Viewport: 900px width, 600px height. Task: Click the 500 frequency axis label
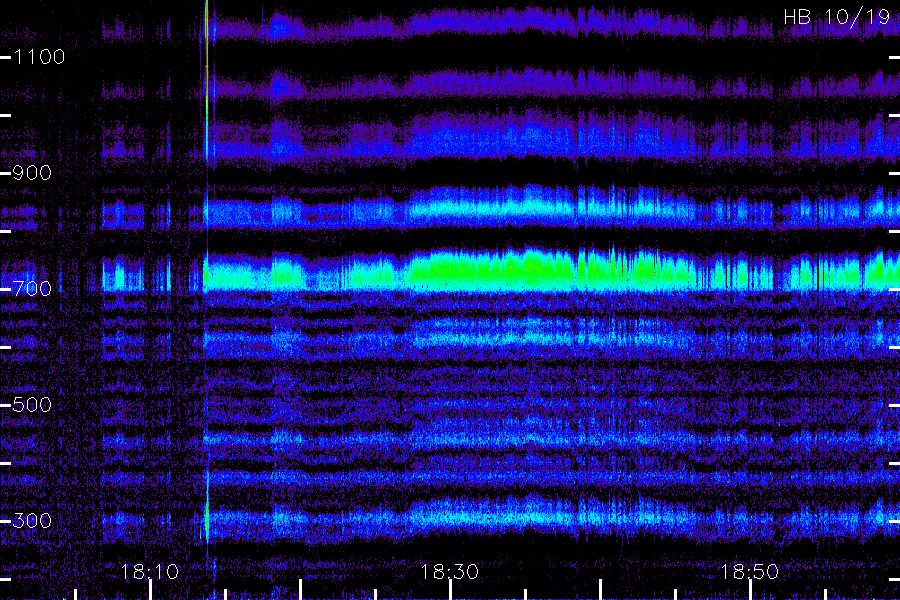click(x=32, y=405)
